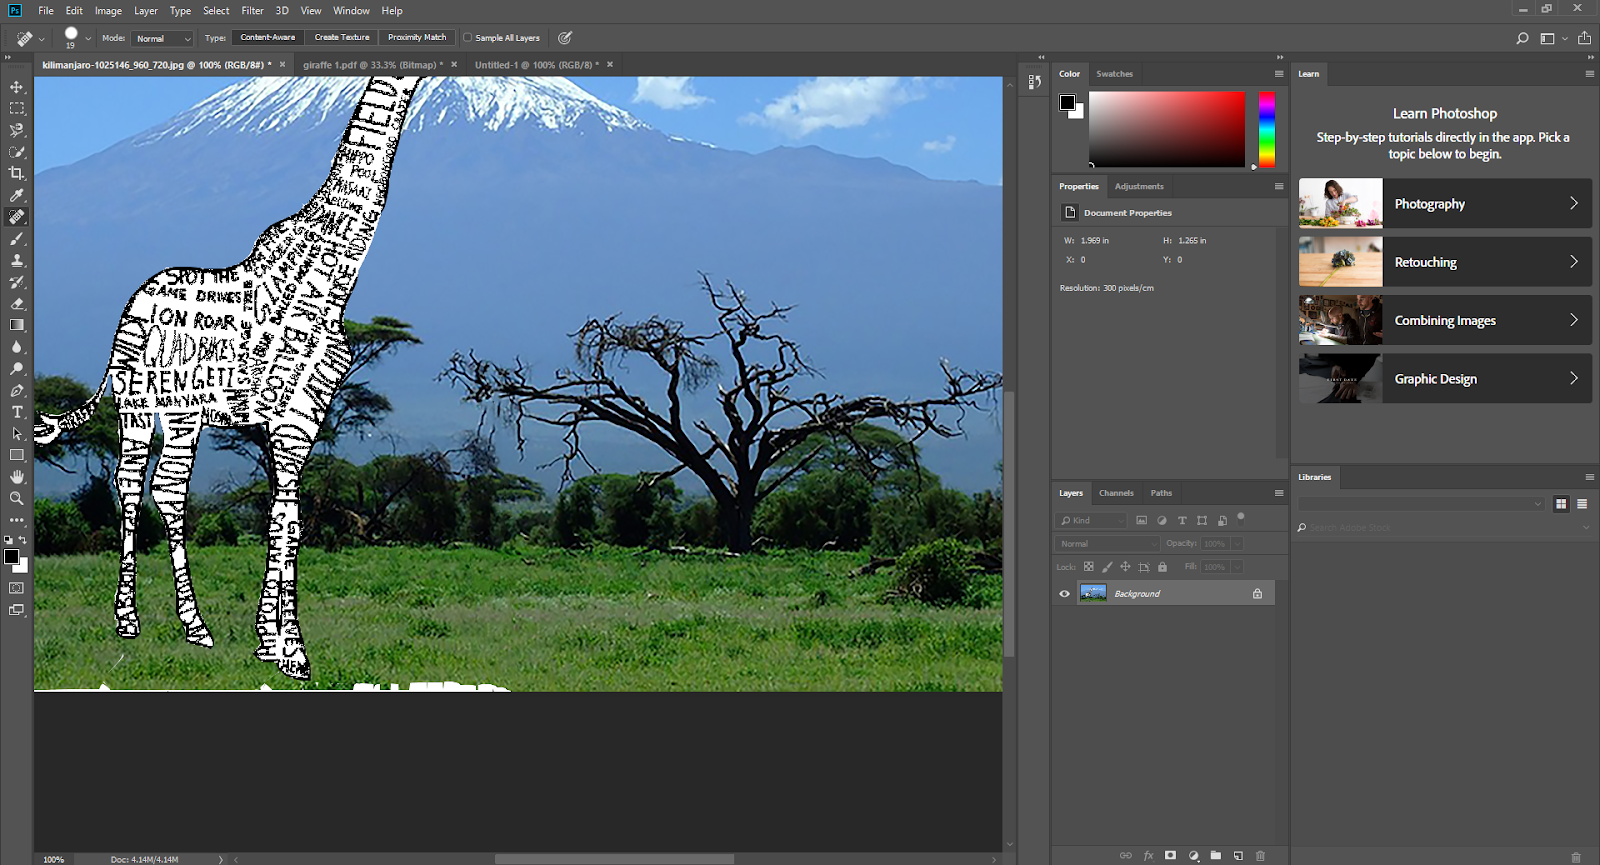
Task: Open the Select menu
Action: (x=216, y=11)
